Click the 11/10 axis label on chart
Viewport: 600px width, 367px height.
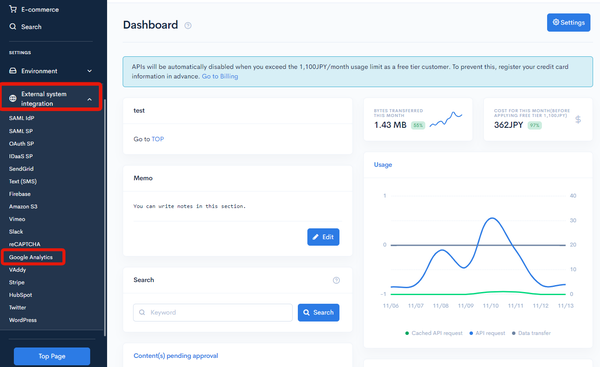(491, 306)
